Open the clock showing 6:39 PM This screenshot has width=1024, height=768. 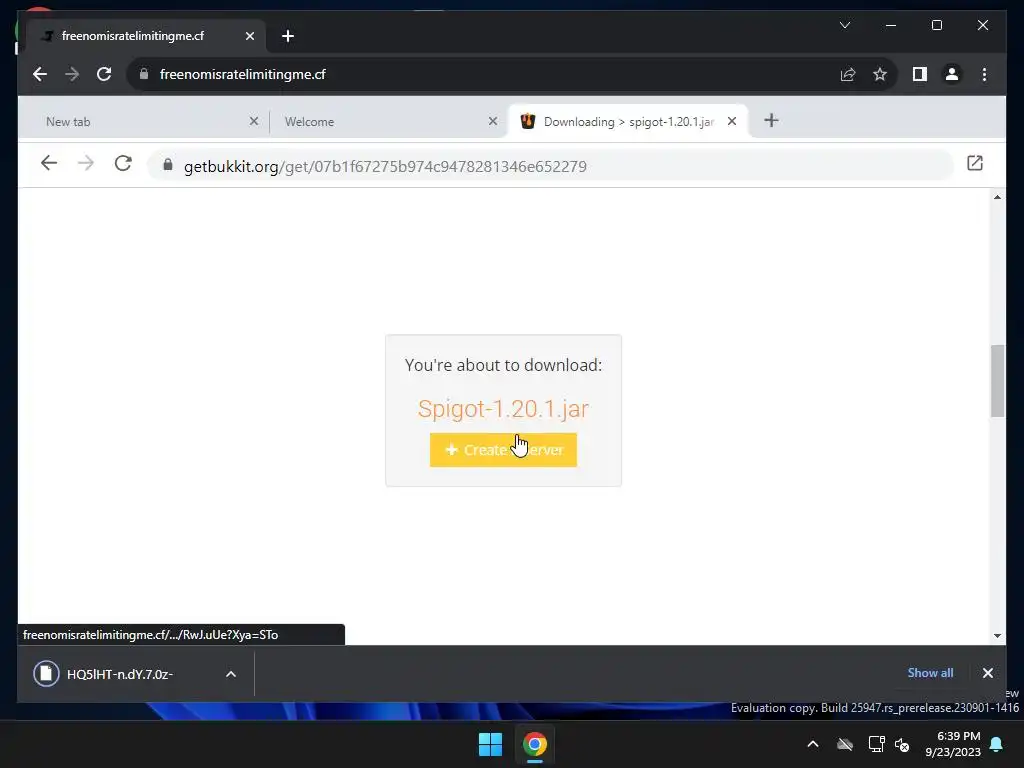tap(953, 744)
